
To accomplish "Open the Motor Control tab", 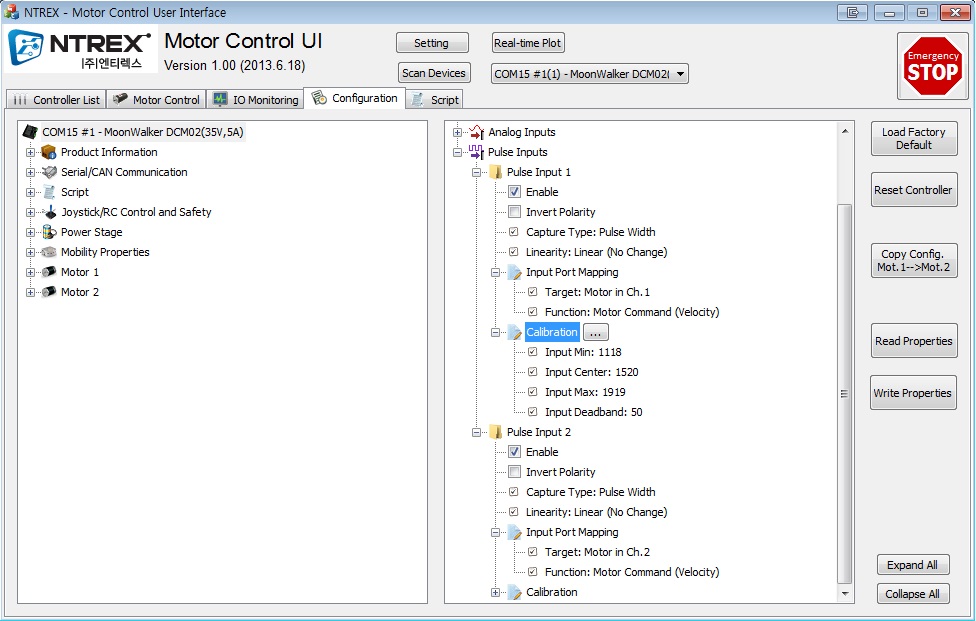I will pos(156,100).
